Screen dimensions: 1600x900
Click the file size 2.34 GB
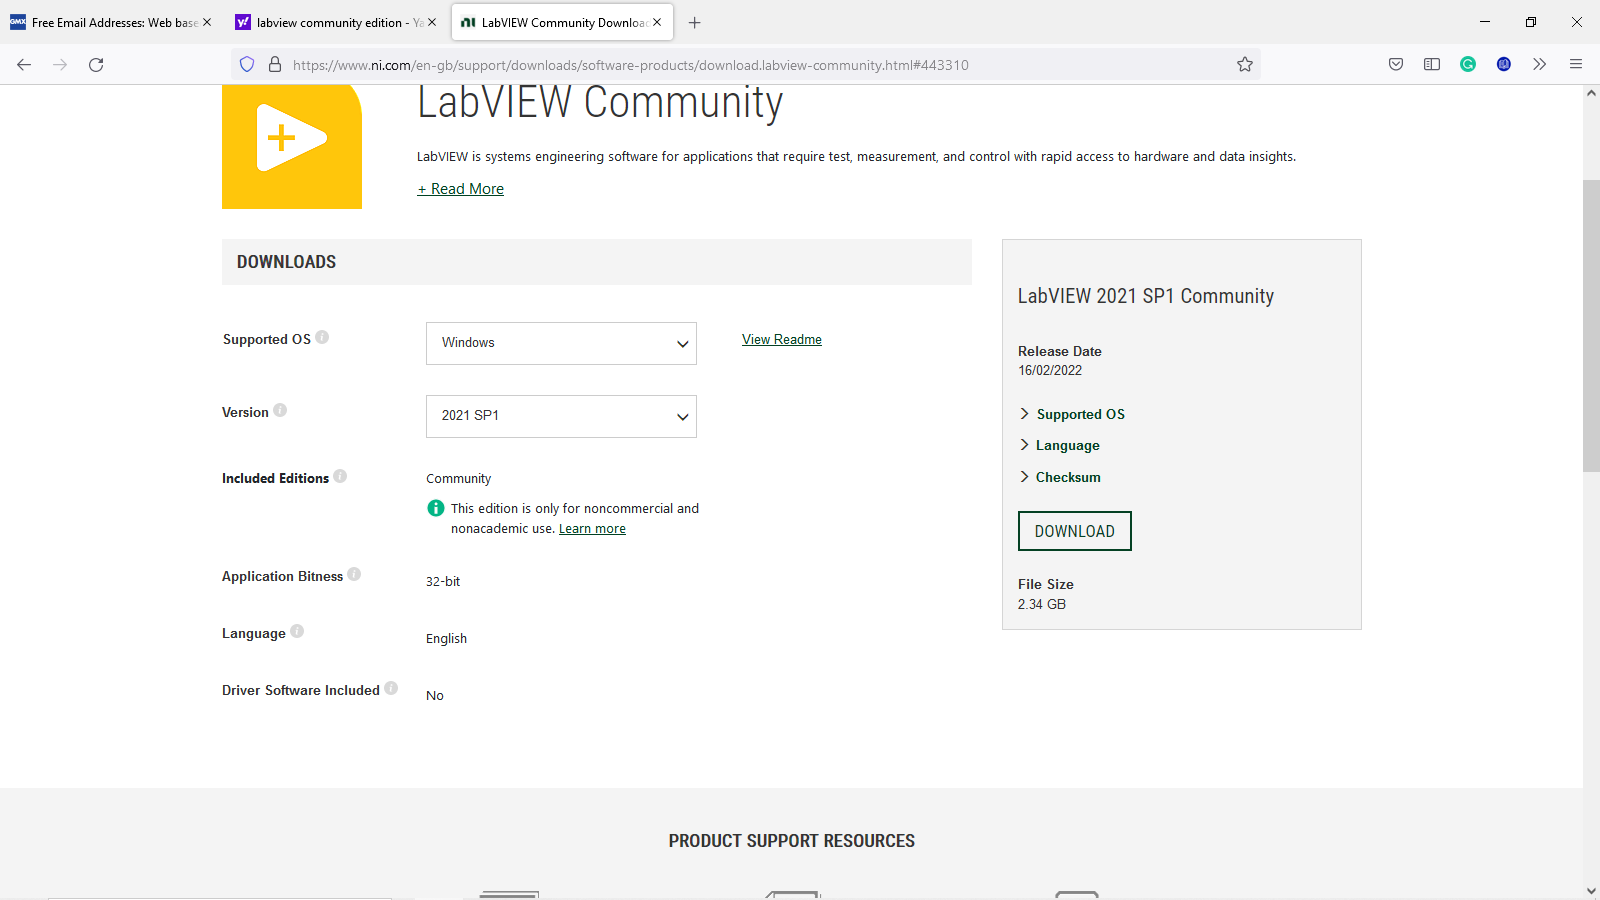[1042, 604]
